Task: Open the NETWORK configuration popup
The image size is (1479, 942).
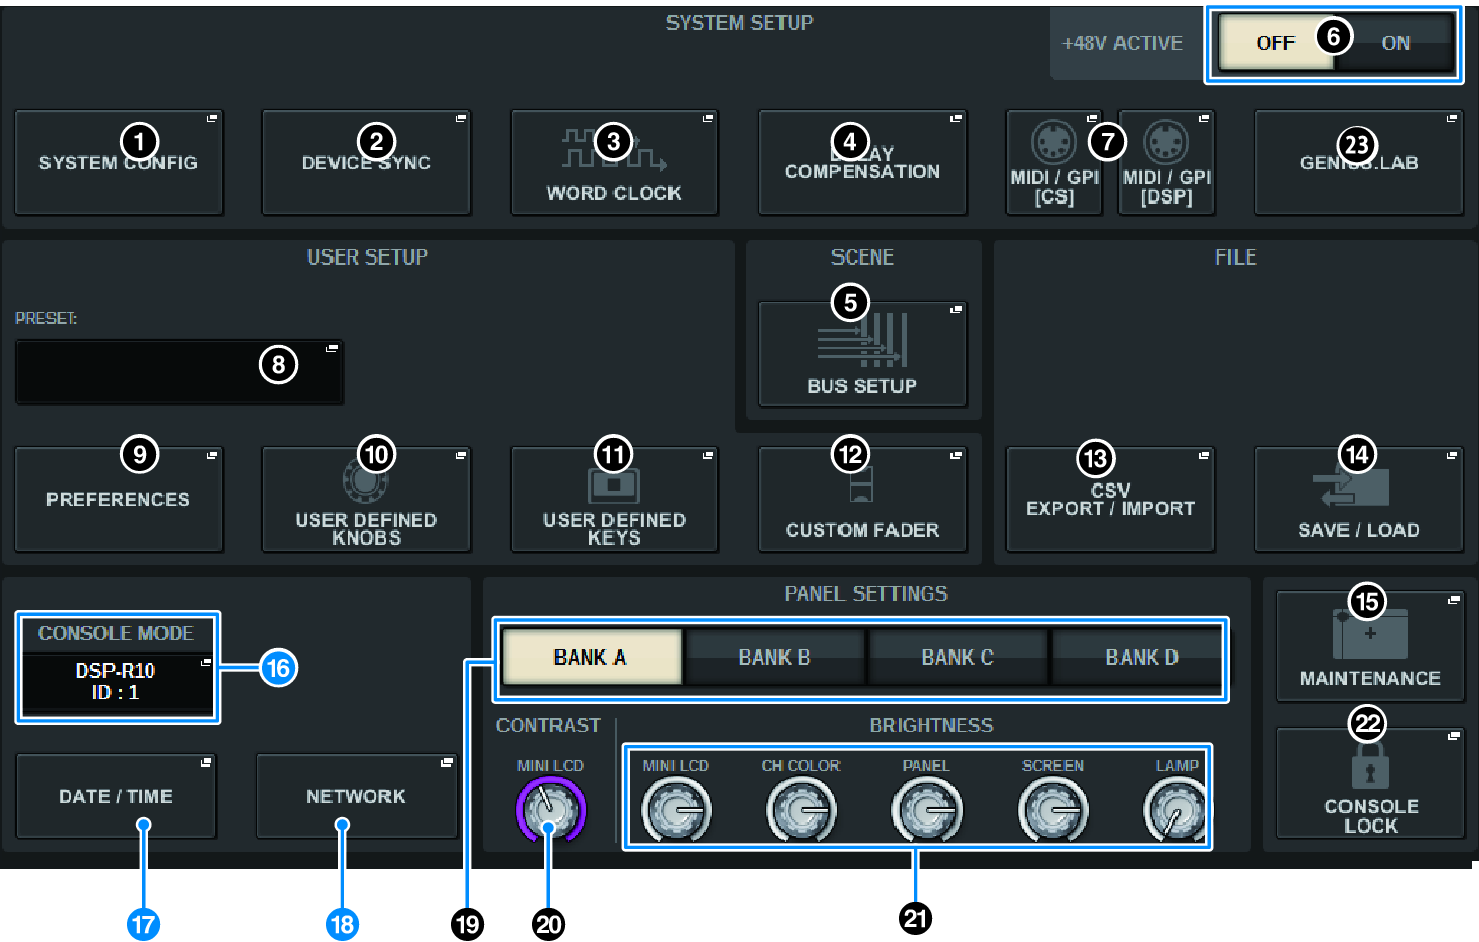Action: coord(356,796)
